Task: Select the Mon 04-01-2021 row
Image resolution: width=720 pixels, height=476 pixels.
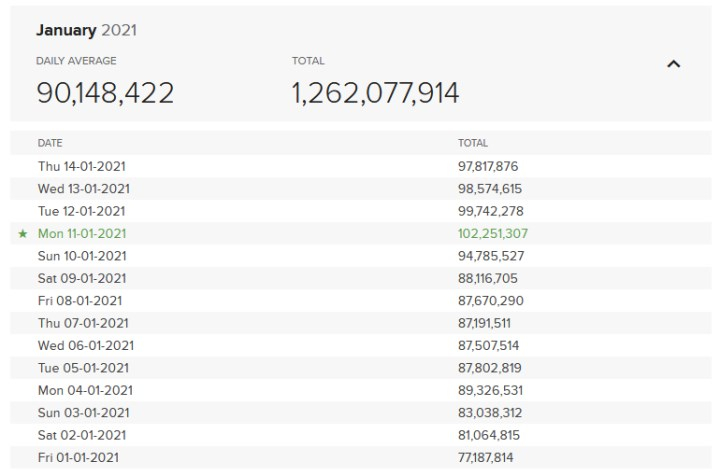Action: (85, 390)
